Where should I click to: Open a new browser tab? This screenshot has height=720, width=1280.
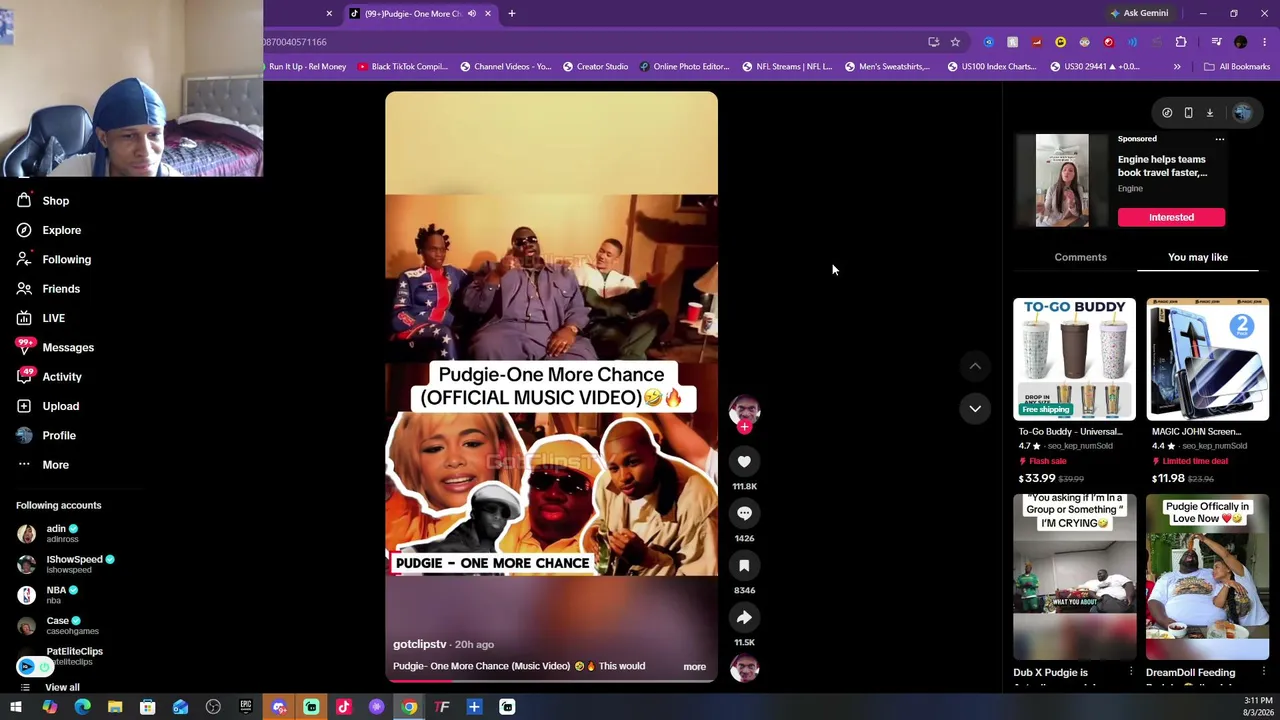pyautogui.click(x=511, y=14)
